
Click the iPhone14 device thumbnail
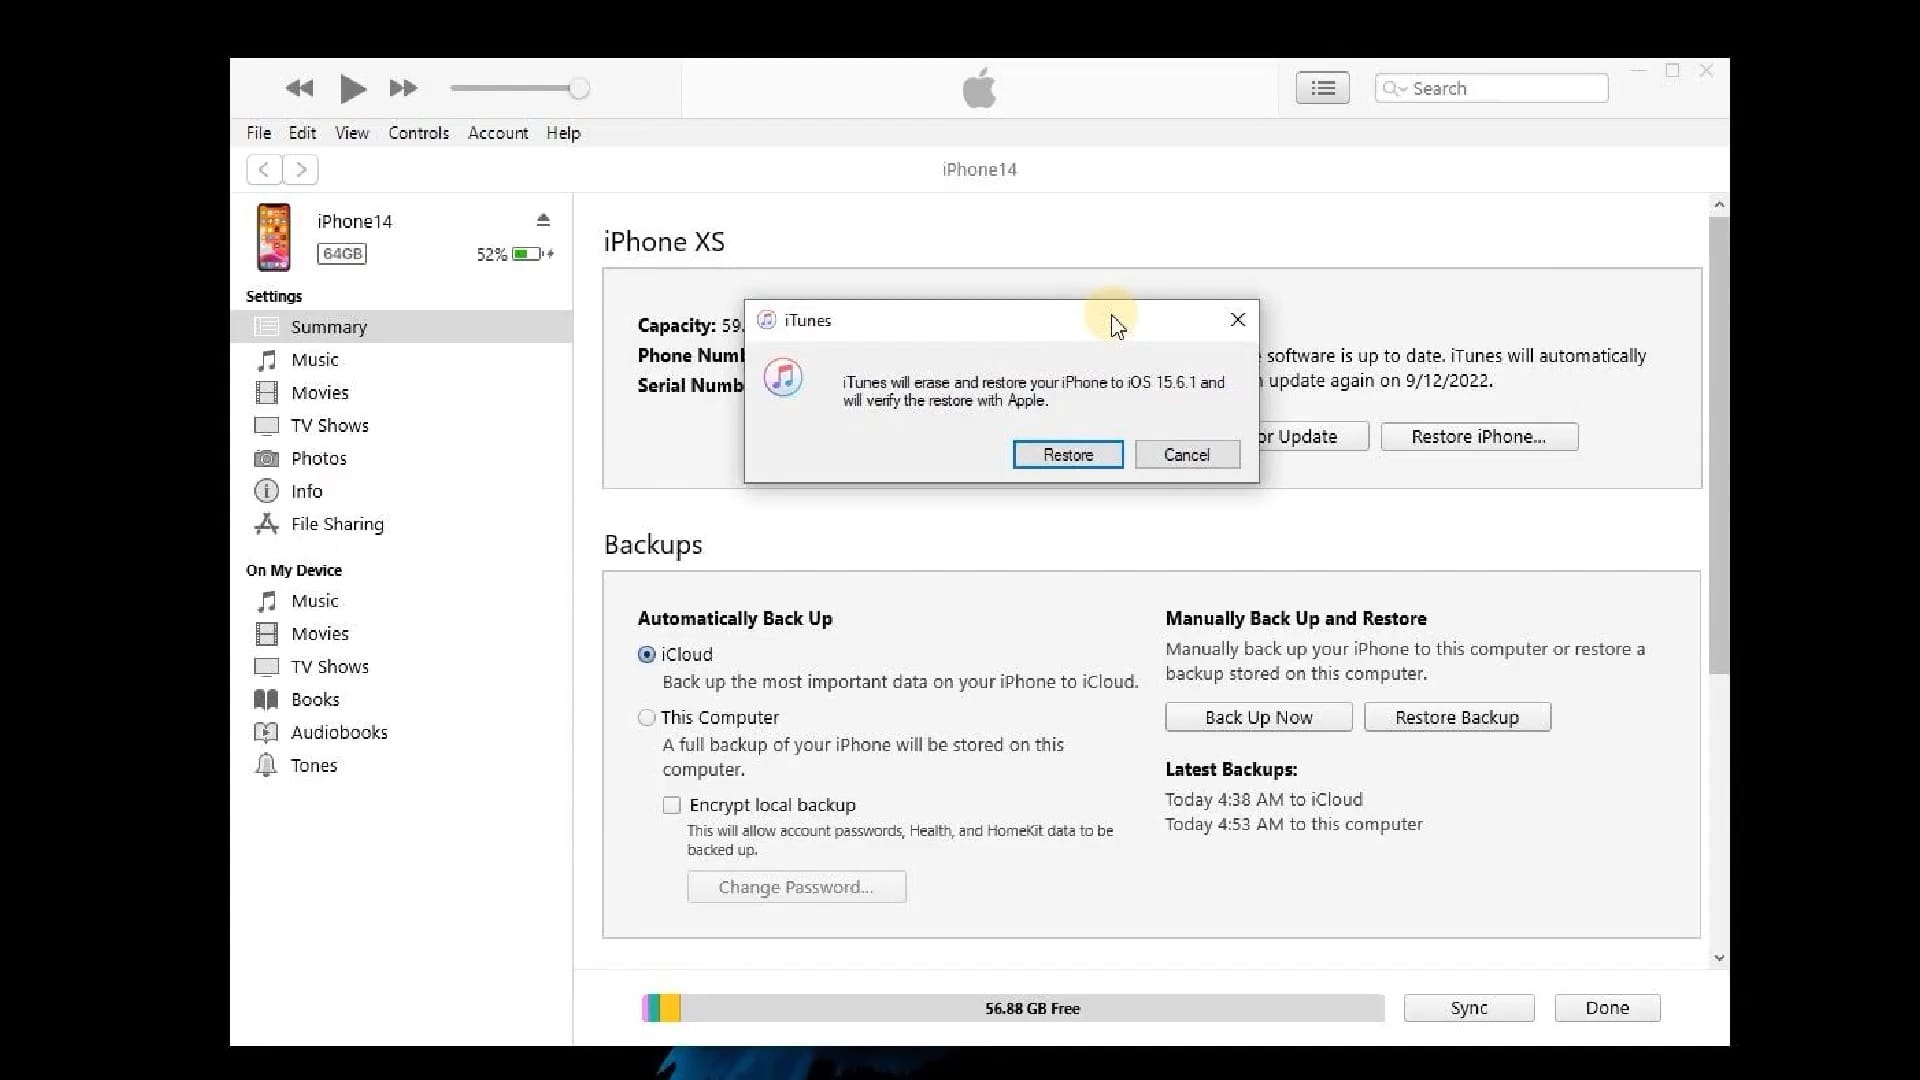(x=273, y=238)
